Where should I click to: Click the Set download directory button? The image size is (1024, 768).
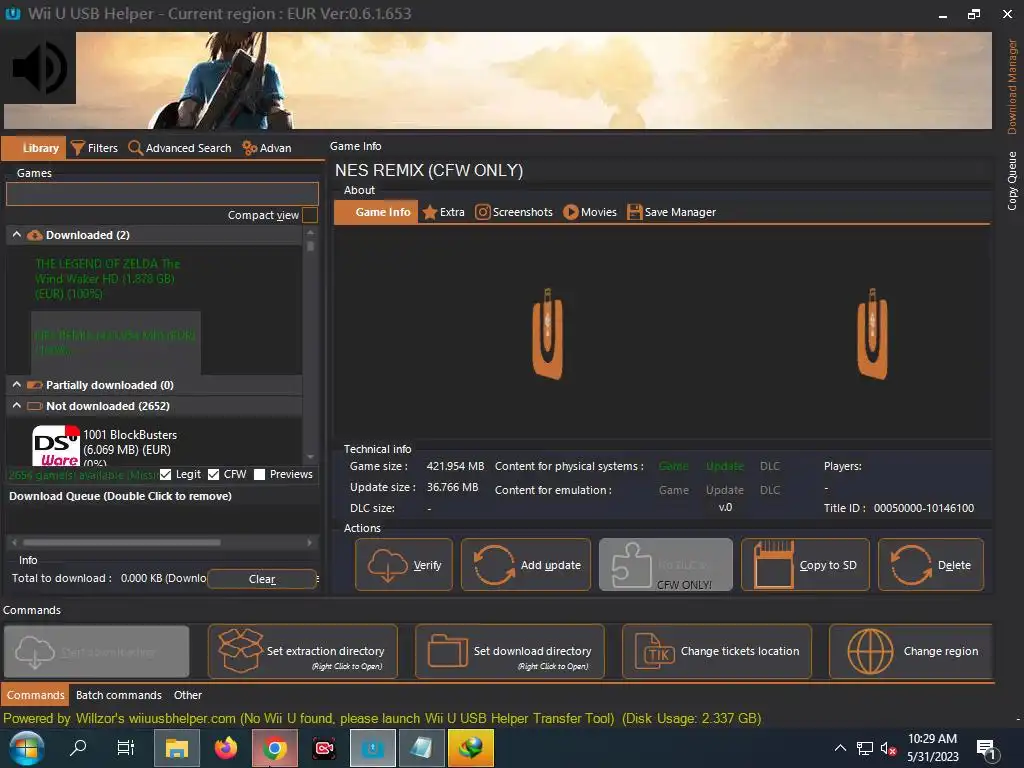(509, 652)
